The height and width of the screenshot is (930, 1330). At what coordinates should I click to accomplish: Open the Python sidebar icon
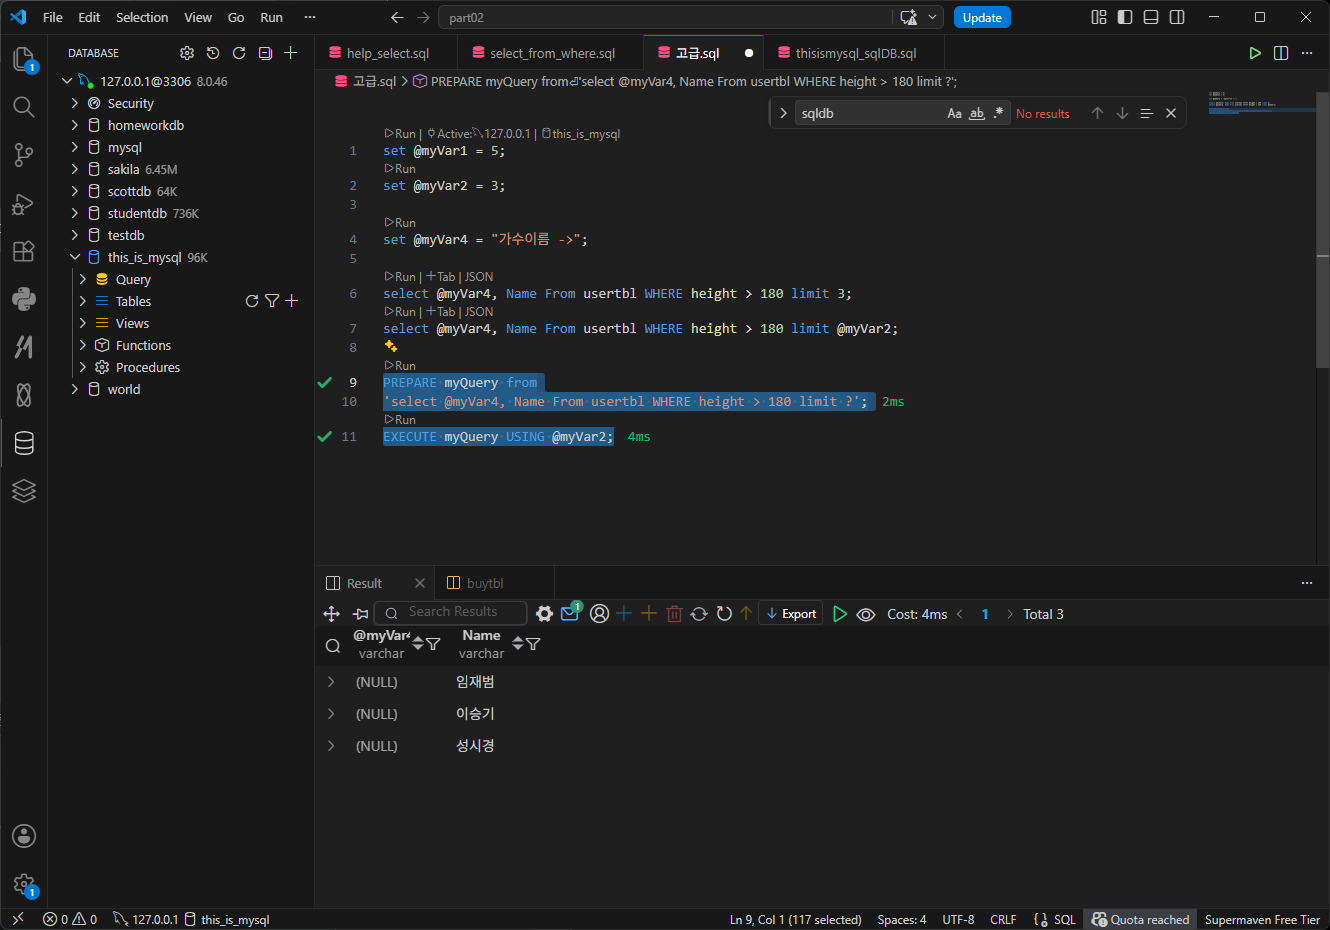click(x=24, y=298)
